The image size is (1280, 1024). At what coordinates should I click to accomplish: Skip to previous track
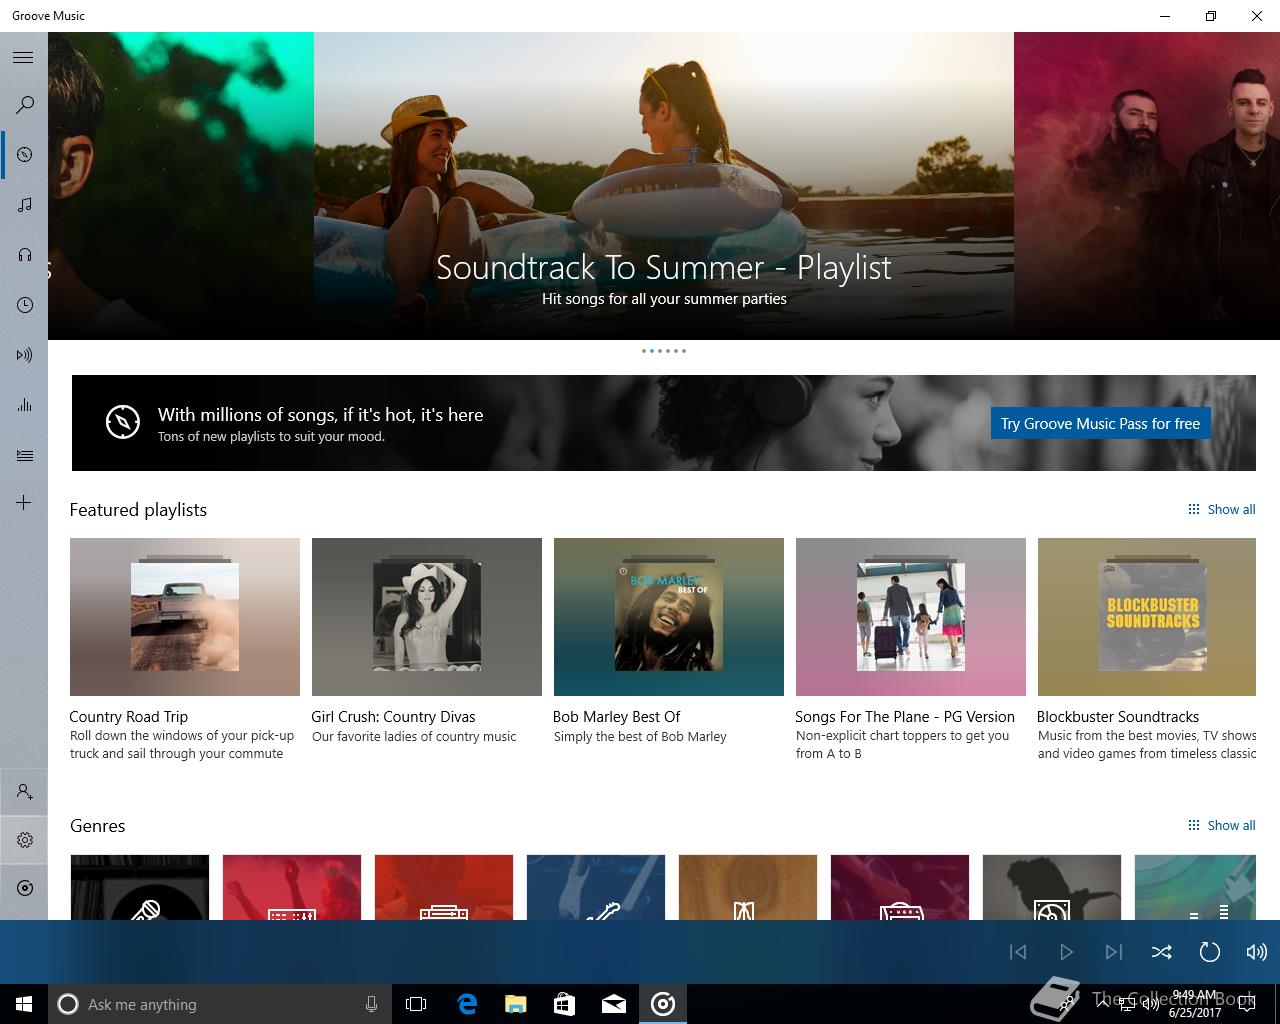(x=1018, y=952)
